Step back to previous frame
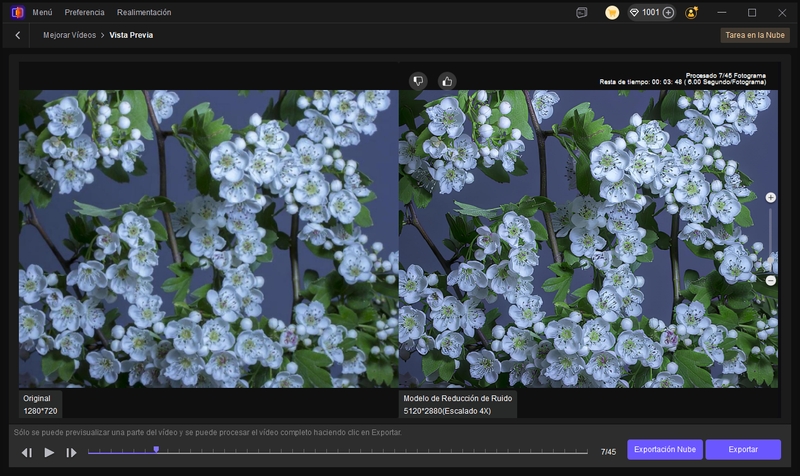This screenshot has height=476, width=800. pyautogui.click(x=27, y=452)
